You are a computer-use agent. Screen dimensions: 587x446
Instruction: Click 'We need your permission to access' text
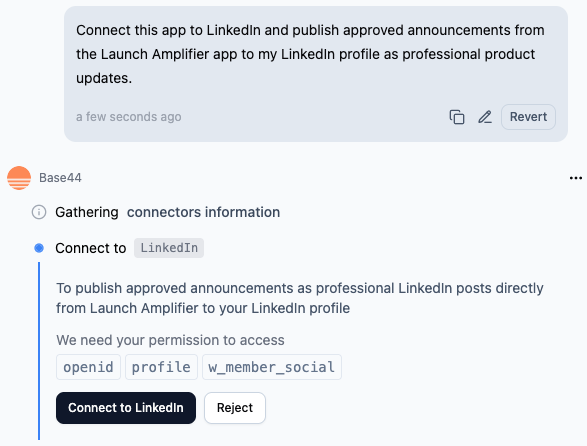point(170,340)
